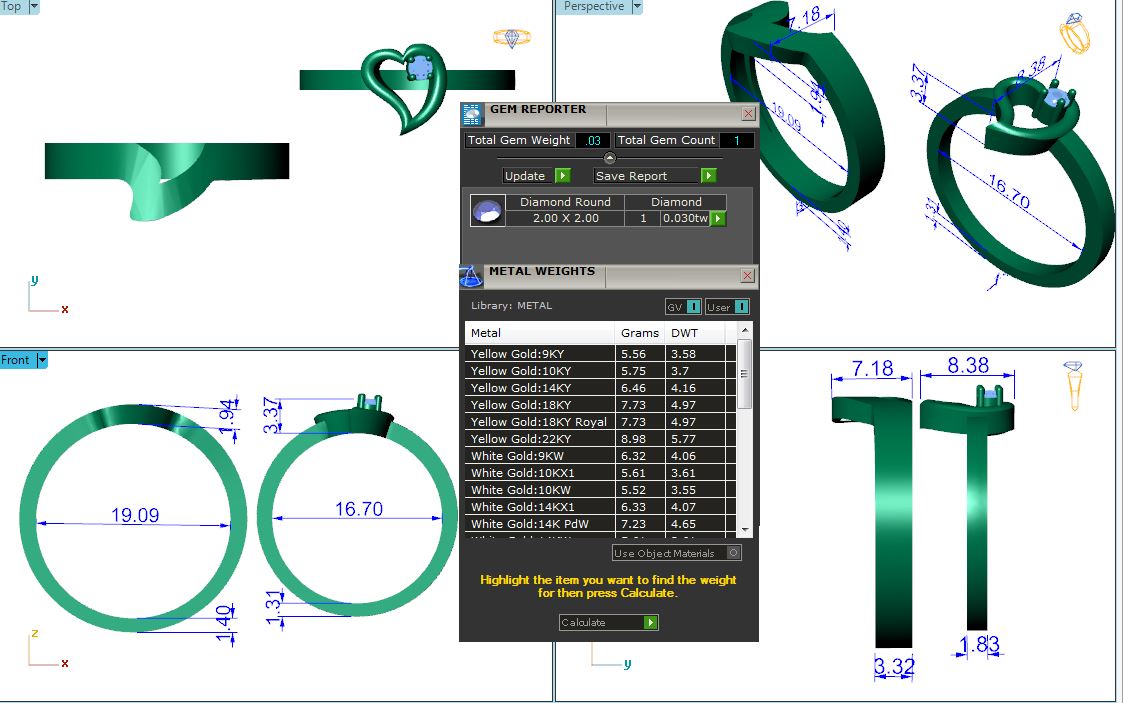The image size is (1123, 703).
Task: Click the ring icon in Perspective viewport
Action: [x=1075, y=35]
